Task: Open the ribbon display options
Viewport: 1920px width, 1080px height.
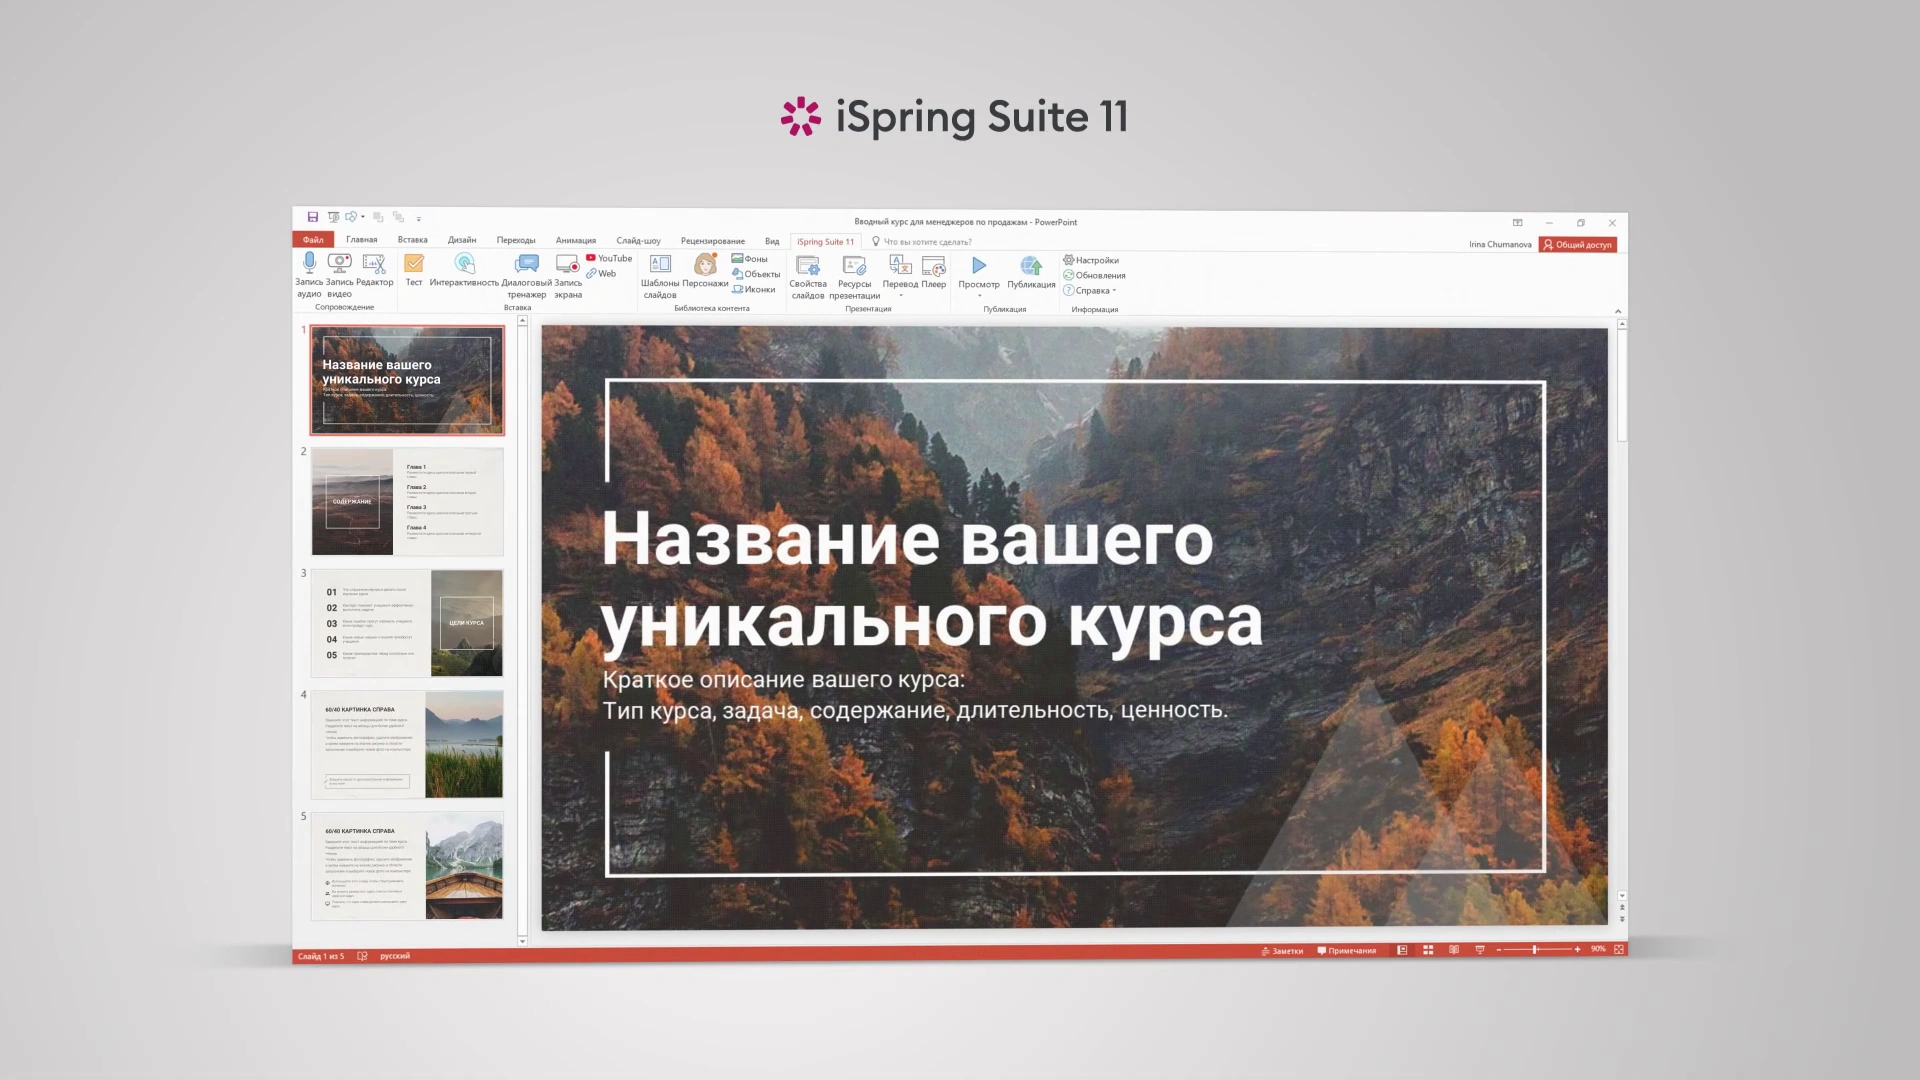Action: (1517, 223)
